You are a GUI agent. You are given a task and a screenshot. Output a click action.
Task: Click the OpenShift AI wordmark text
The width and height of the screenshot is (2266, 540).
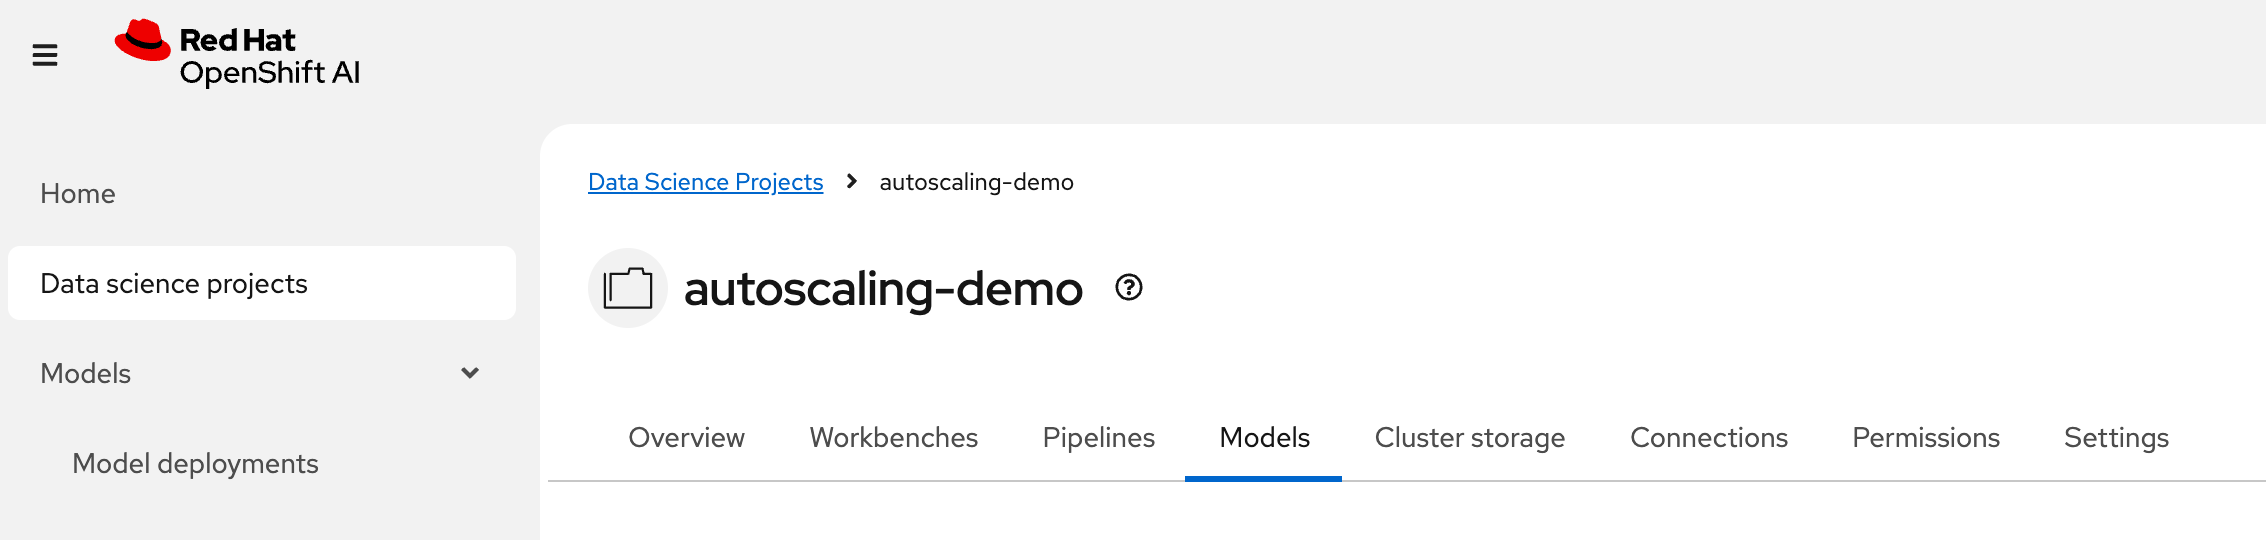[x=269, y=73]
